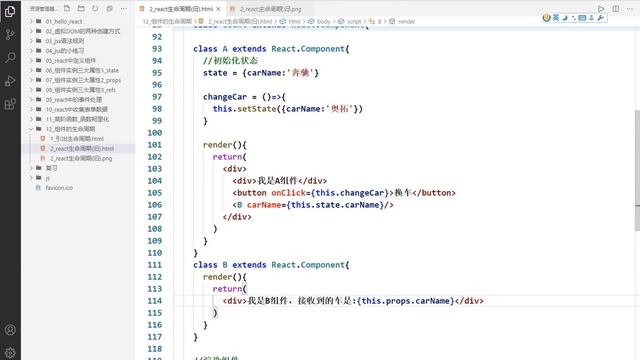Collapse the 12_组件的生命周期 folder
The image size is (640, 360).
click(x=78, y=129)
